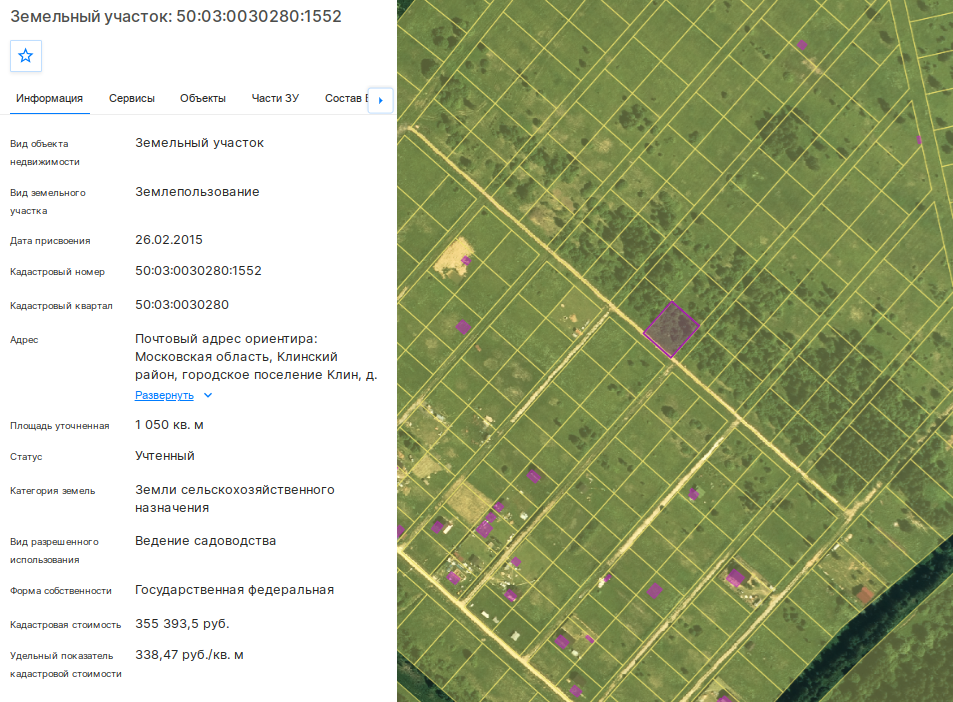This screenshot has height=702, width=953.
Task: Click the cadastral number value 50:03:0030280:1552
Action: tap(198, 270)
